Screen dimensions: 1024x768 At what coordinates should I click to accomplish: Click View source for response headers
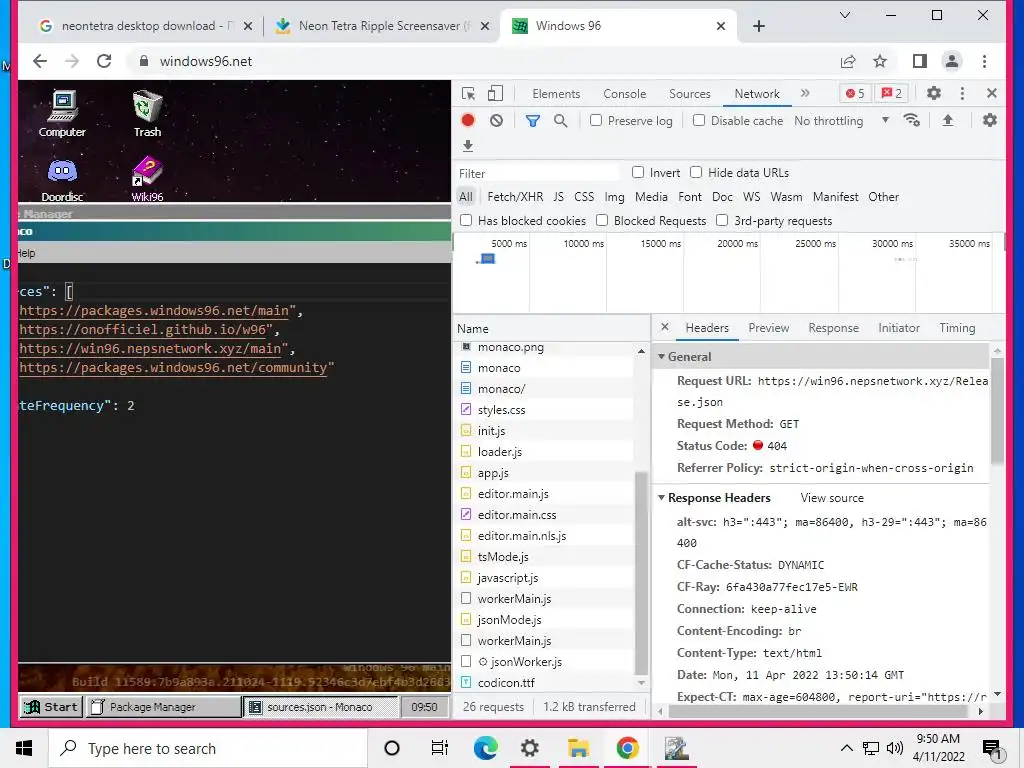pyautogui.click(x=832, y=498)
